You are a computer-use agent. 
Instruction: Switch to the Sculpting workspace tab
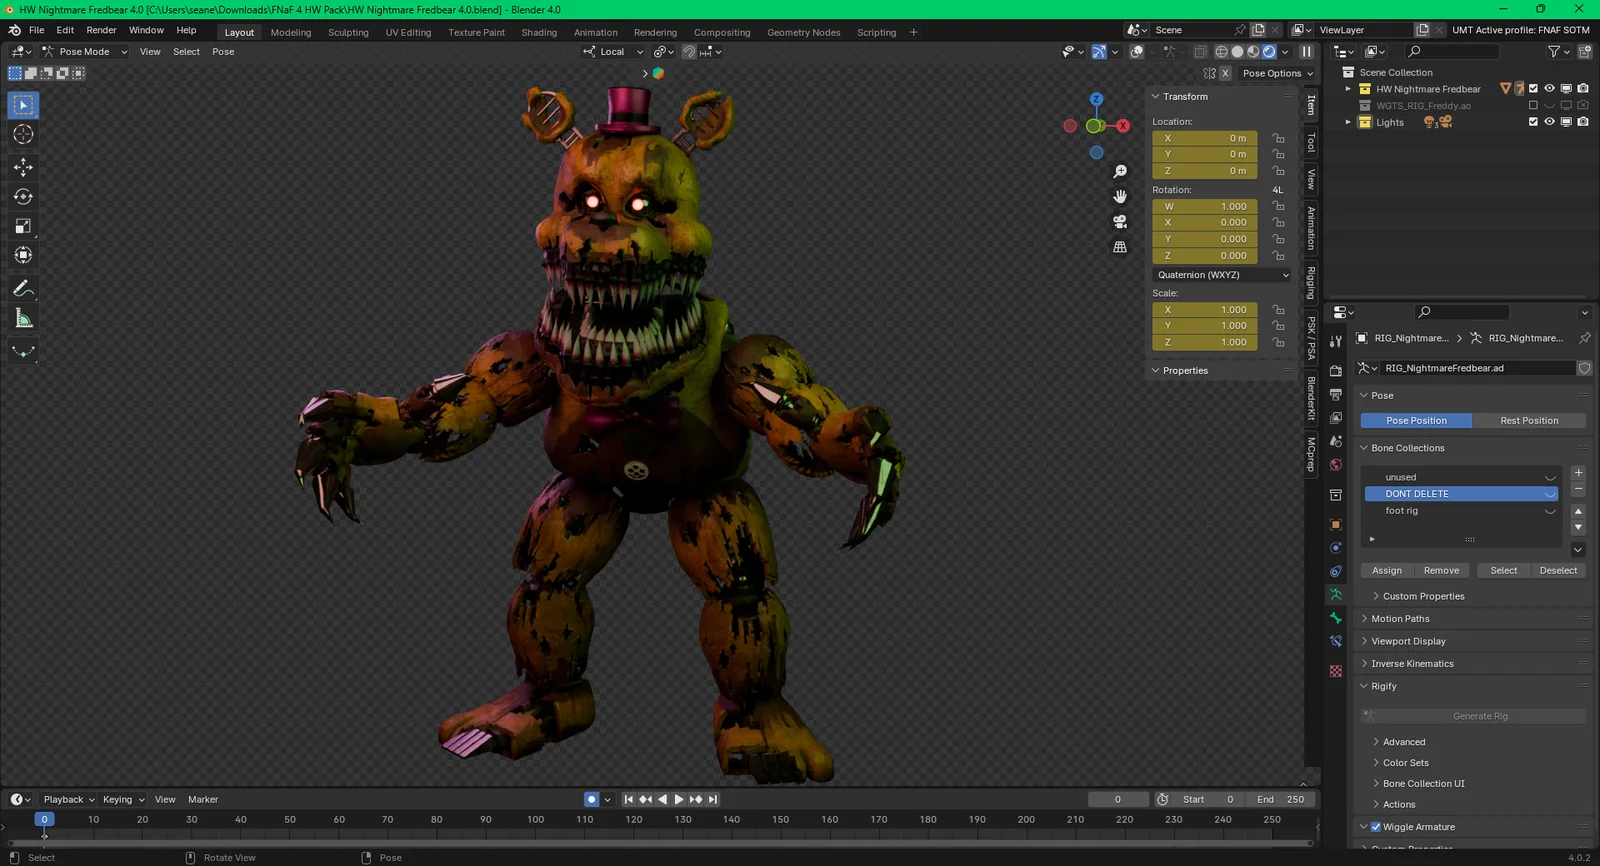pos(348,32)
